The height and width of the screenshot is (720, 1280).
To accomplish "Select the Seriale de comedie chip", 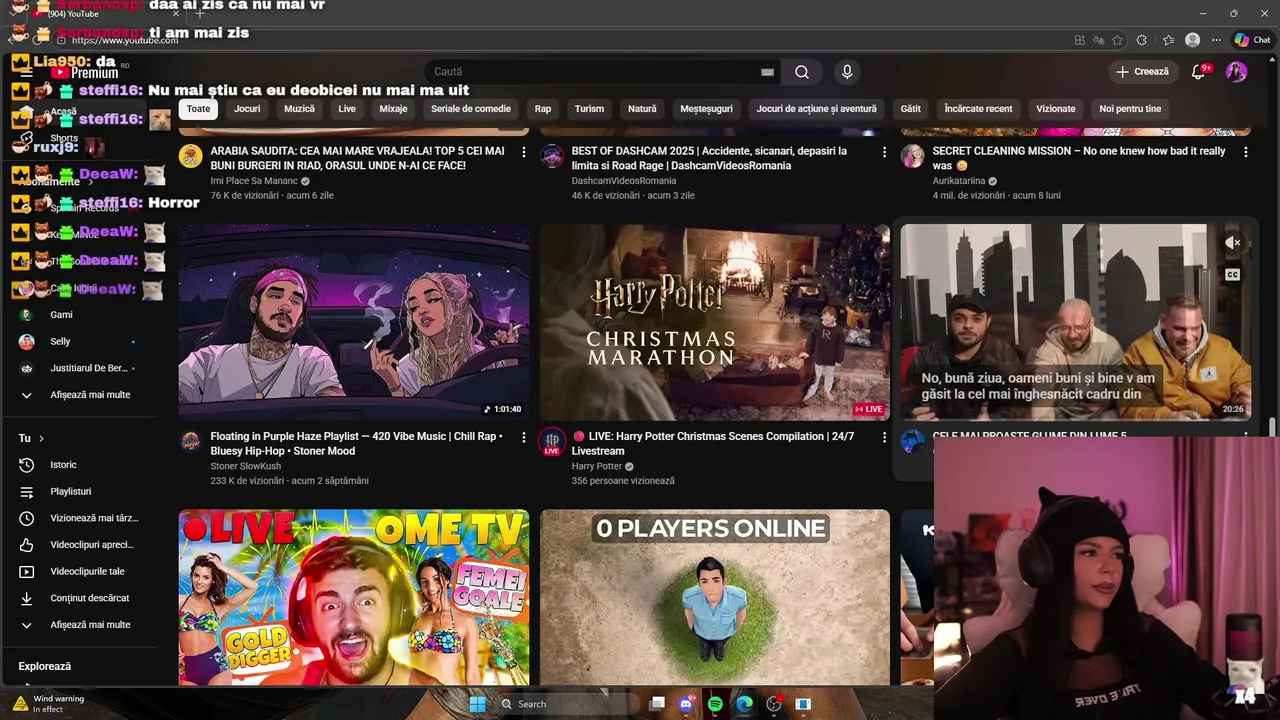I will tap(471, 109).
